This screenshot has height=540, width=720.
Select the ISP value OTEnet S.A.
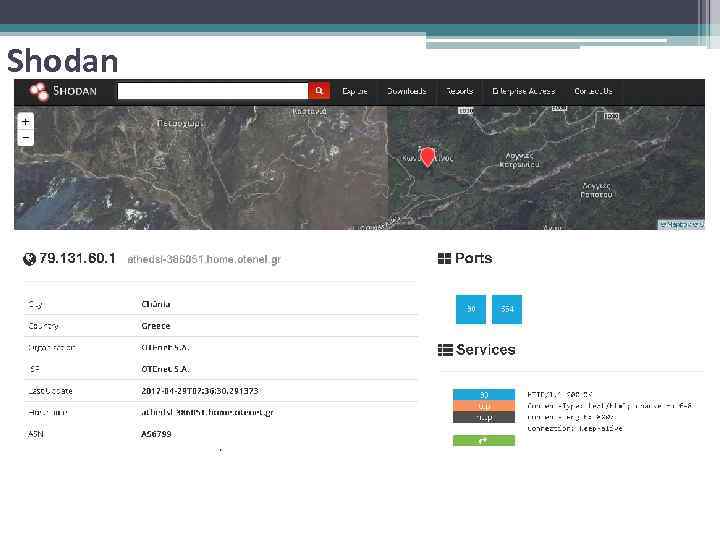pos(165,369)
